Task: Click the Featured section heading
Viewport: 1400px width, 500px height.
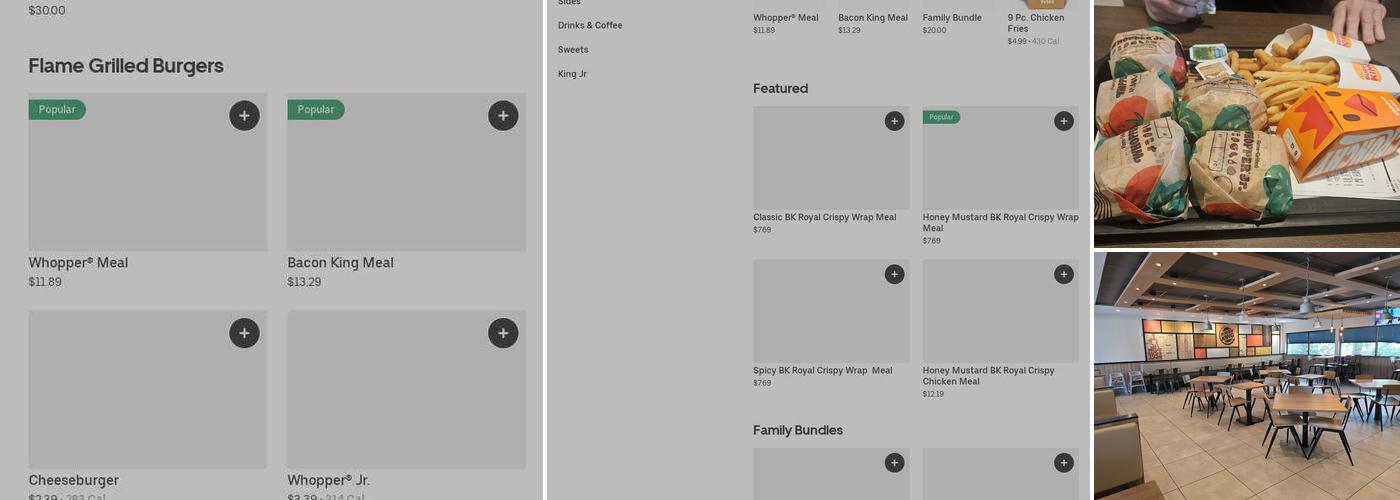Action: (780, 88)
